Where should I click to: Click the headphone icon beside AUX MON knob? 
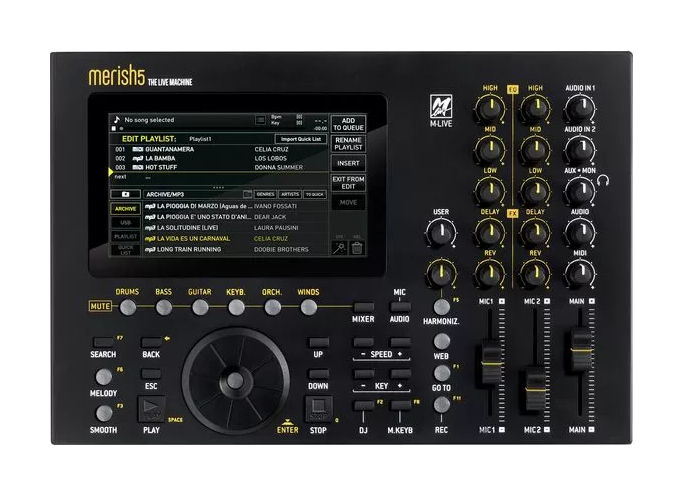603,180
